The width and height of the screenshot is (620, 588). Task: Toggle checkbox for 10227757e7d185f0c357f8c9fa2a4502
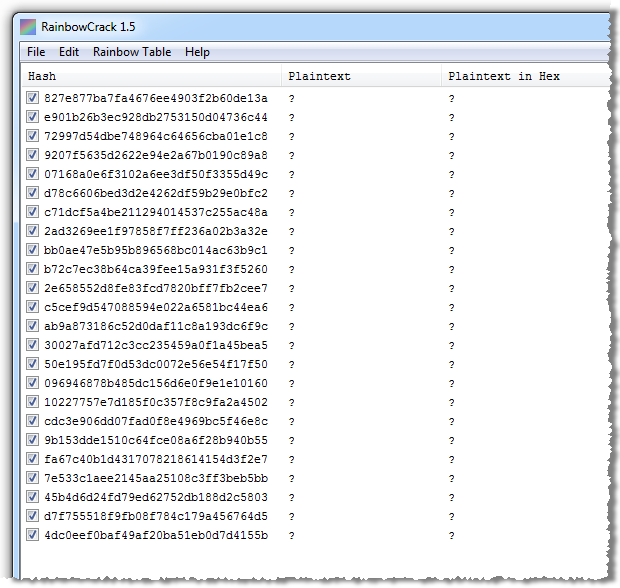click(x=32, y=401)
